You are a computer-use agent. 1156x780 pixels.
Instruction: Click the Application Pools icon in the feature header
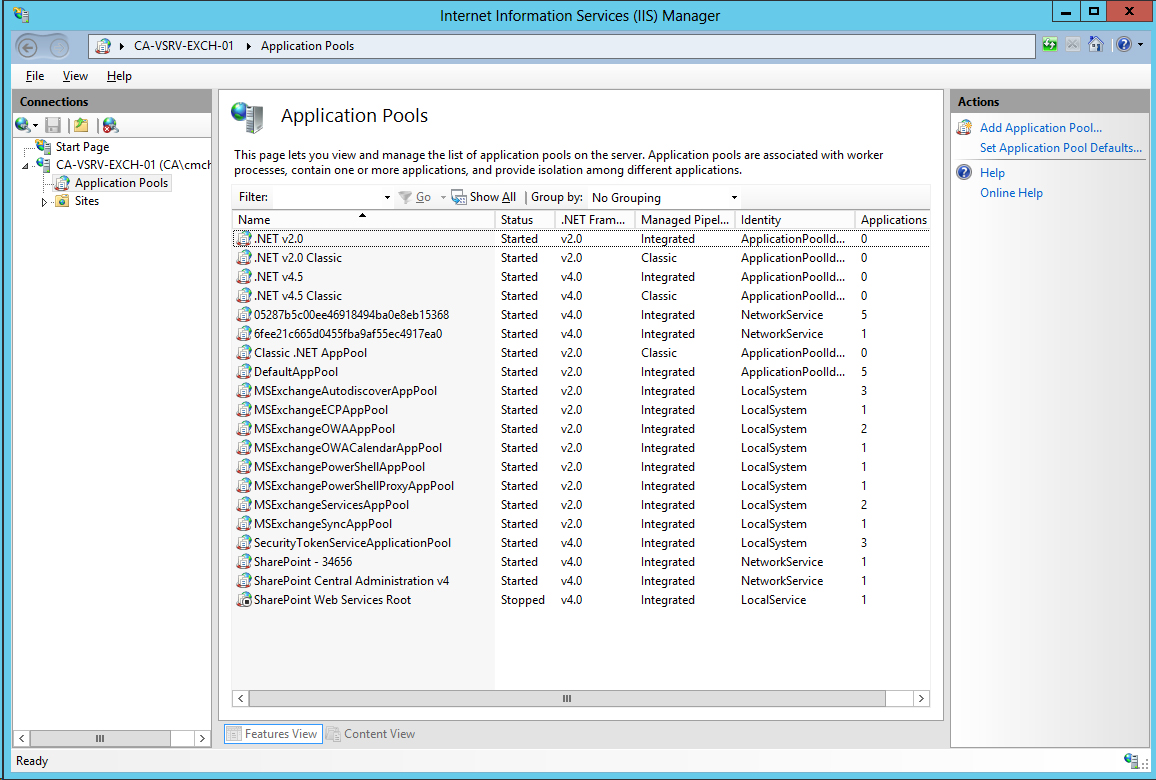[246, 114]
